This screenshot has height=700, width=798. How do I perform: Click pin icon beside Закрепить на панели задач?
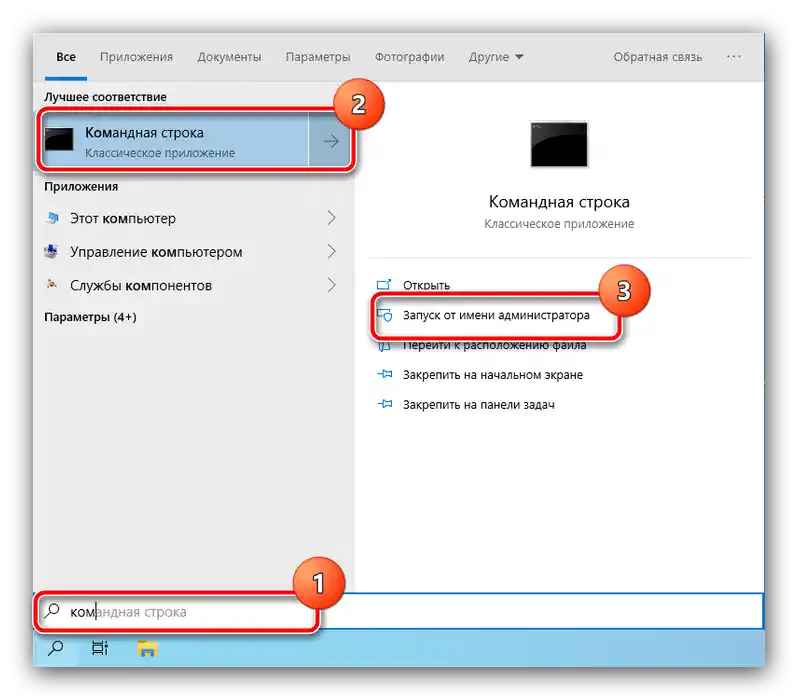click(385, 404)
